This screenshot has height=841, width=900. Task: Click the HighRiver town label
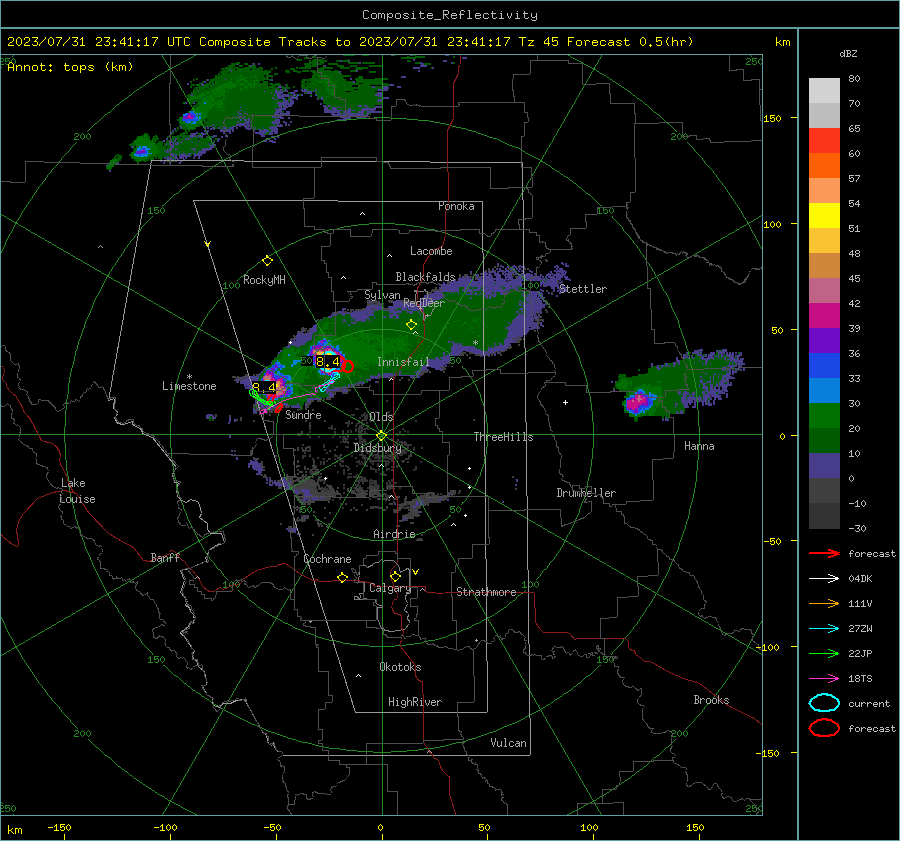tap(415, 702)
